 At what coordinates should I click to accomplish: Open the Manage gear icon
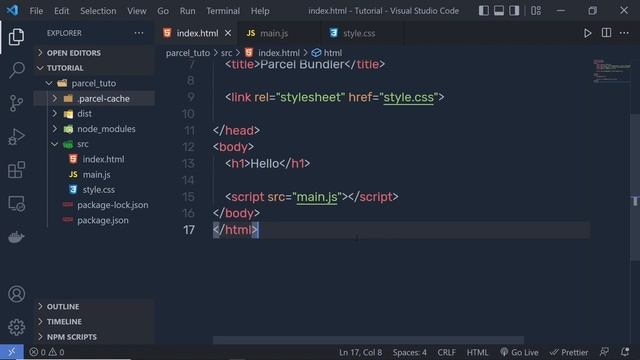pos(16,327)
